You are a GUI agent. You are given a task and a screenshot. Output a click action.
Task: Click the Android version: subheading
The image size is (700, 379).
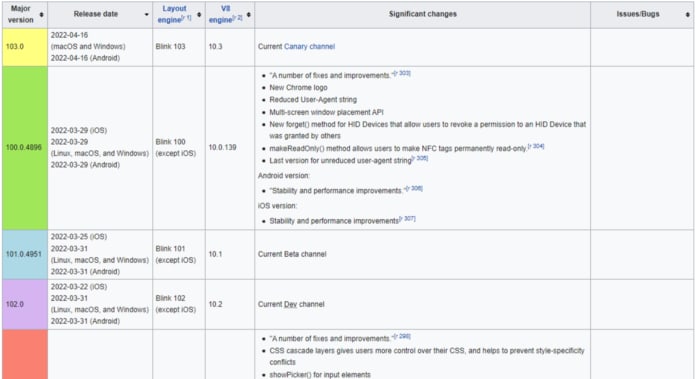[x=283, y=175]
